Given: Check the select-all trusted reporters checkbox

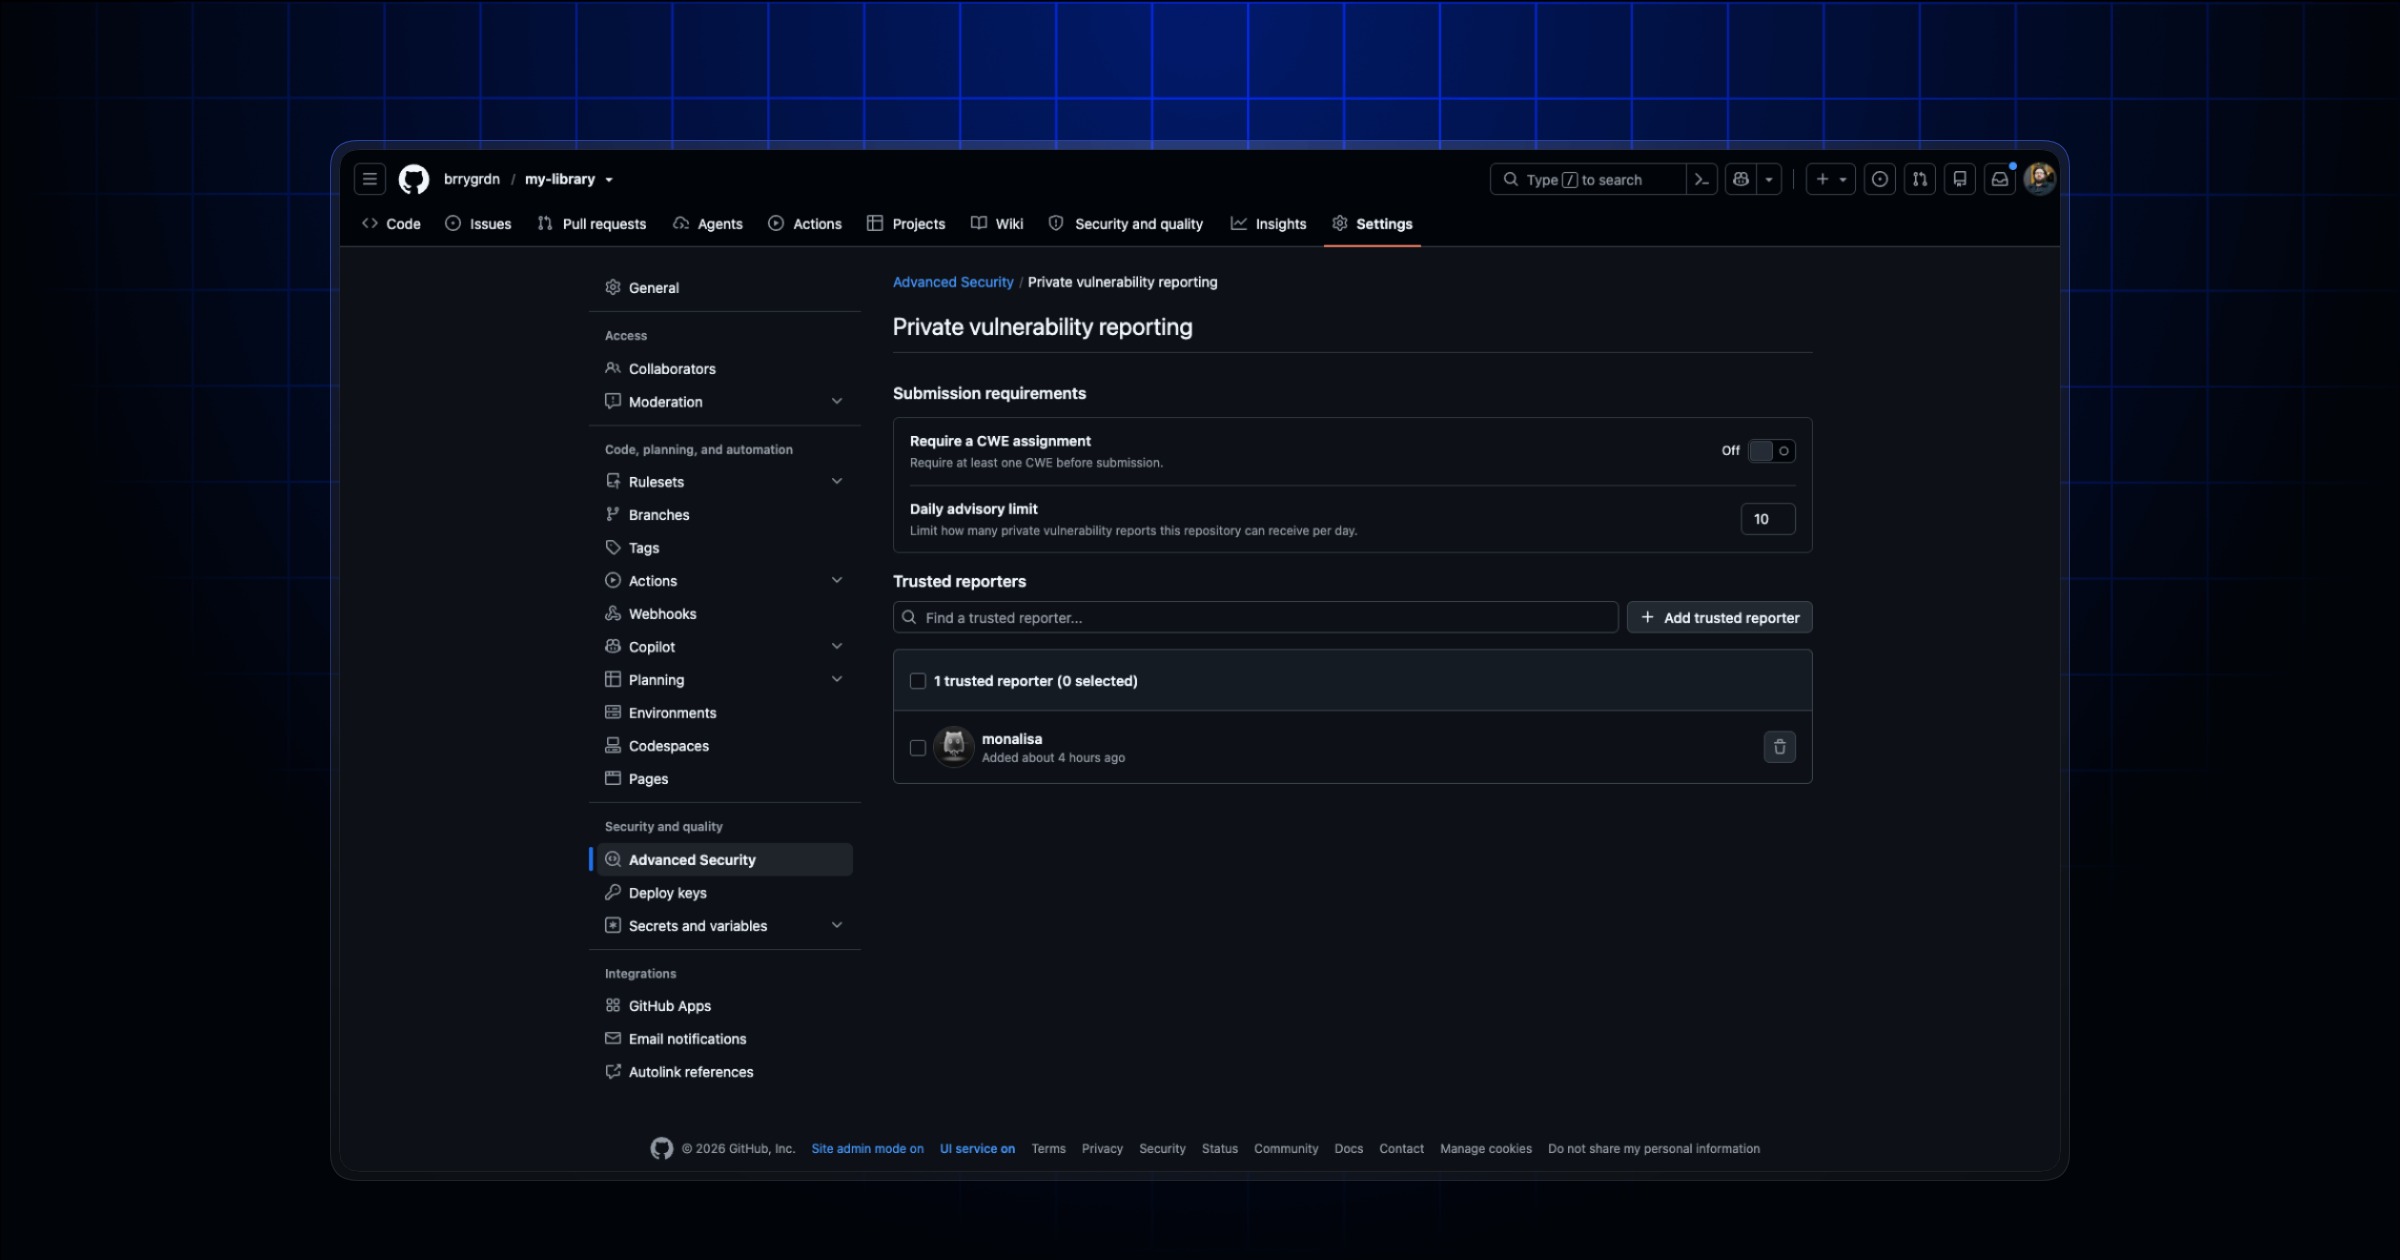Looking at the screenshot, I should [917, 681].
